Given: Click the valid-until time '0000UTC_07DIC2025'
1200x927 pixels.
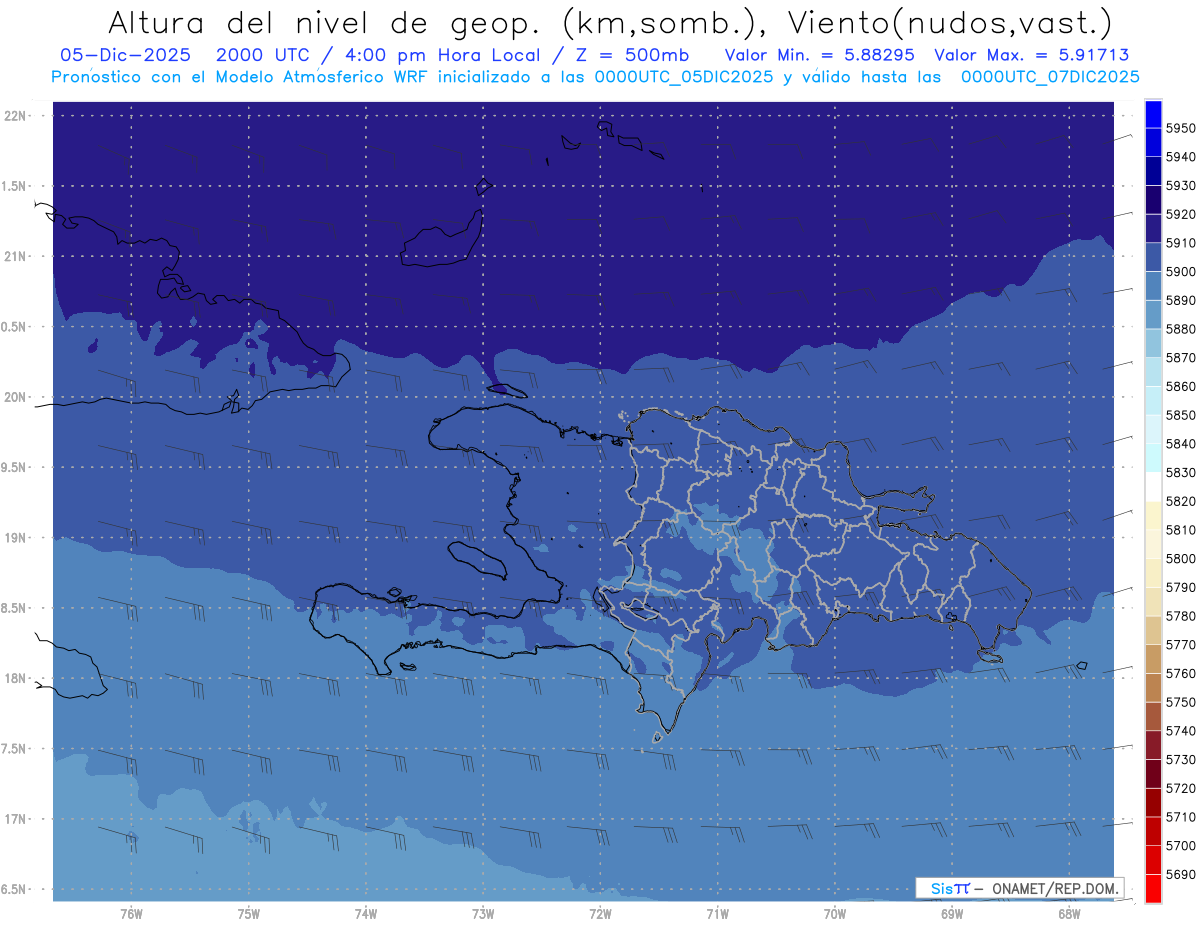Looking at the screenshot, I should [x=1049, y=77].
